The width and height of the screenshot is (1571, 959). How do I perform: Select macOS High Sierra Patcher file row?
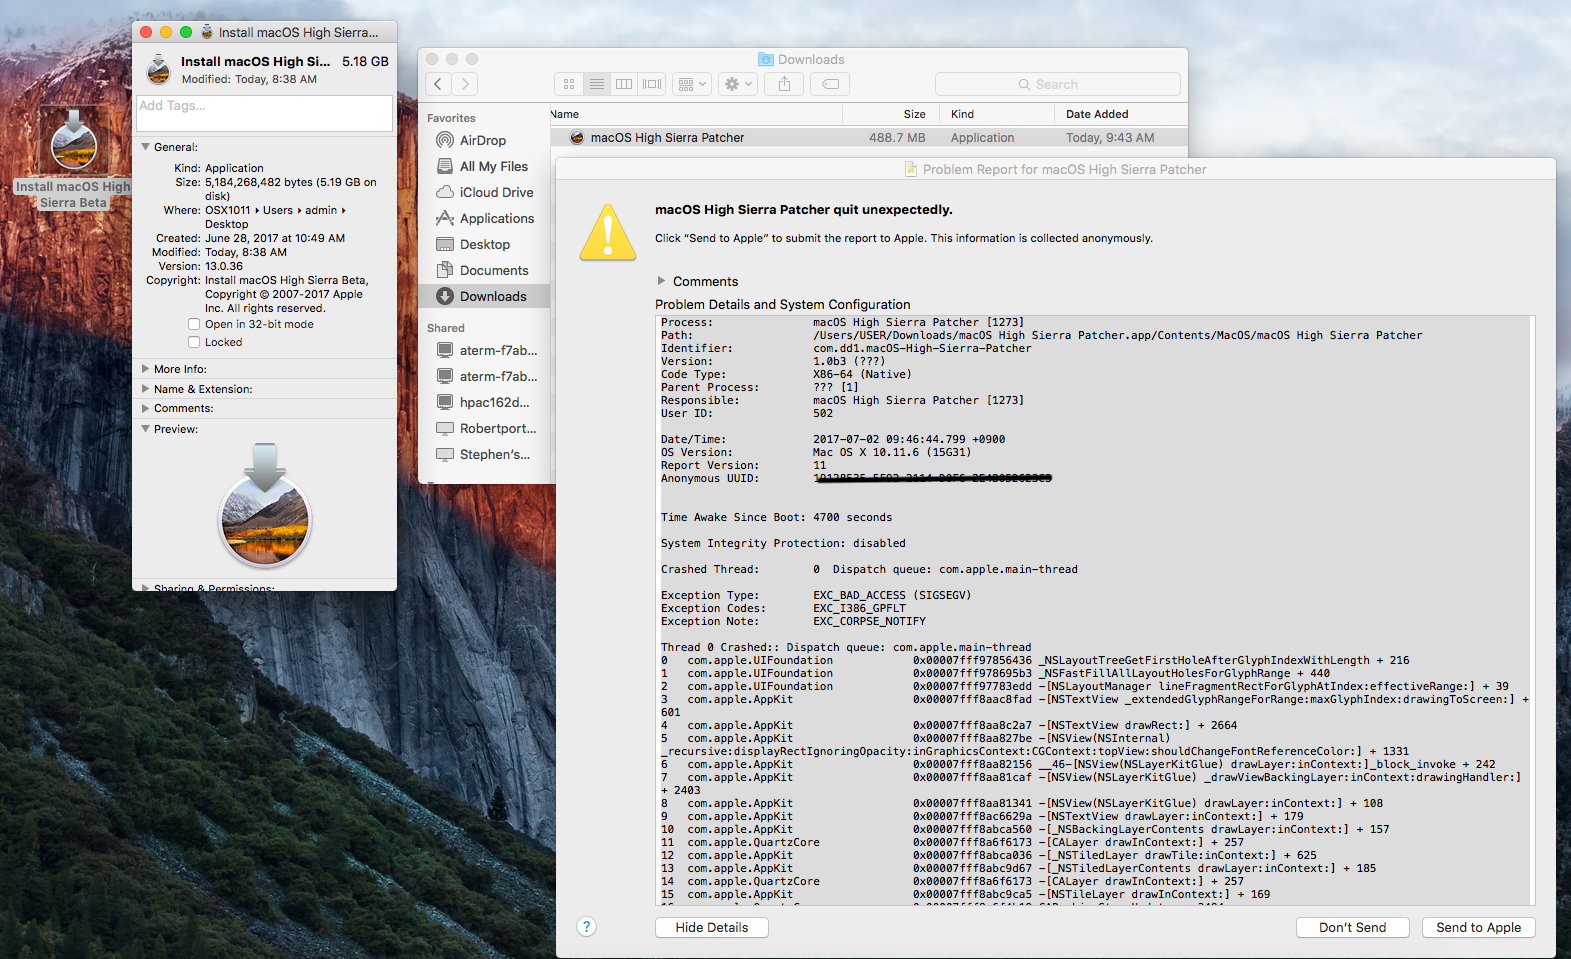(868, 137)
